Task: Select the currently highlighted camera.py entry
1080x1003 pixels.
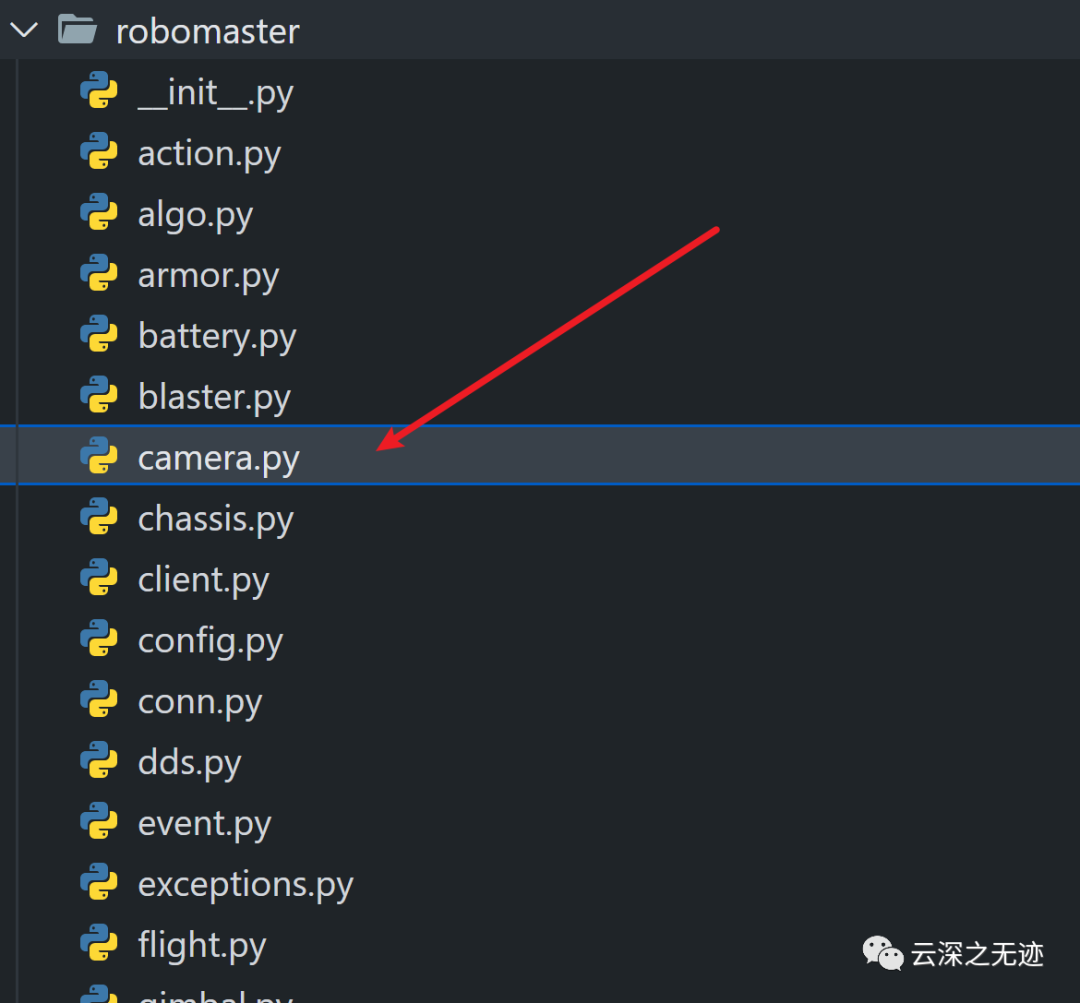Action: pos(218,457)
